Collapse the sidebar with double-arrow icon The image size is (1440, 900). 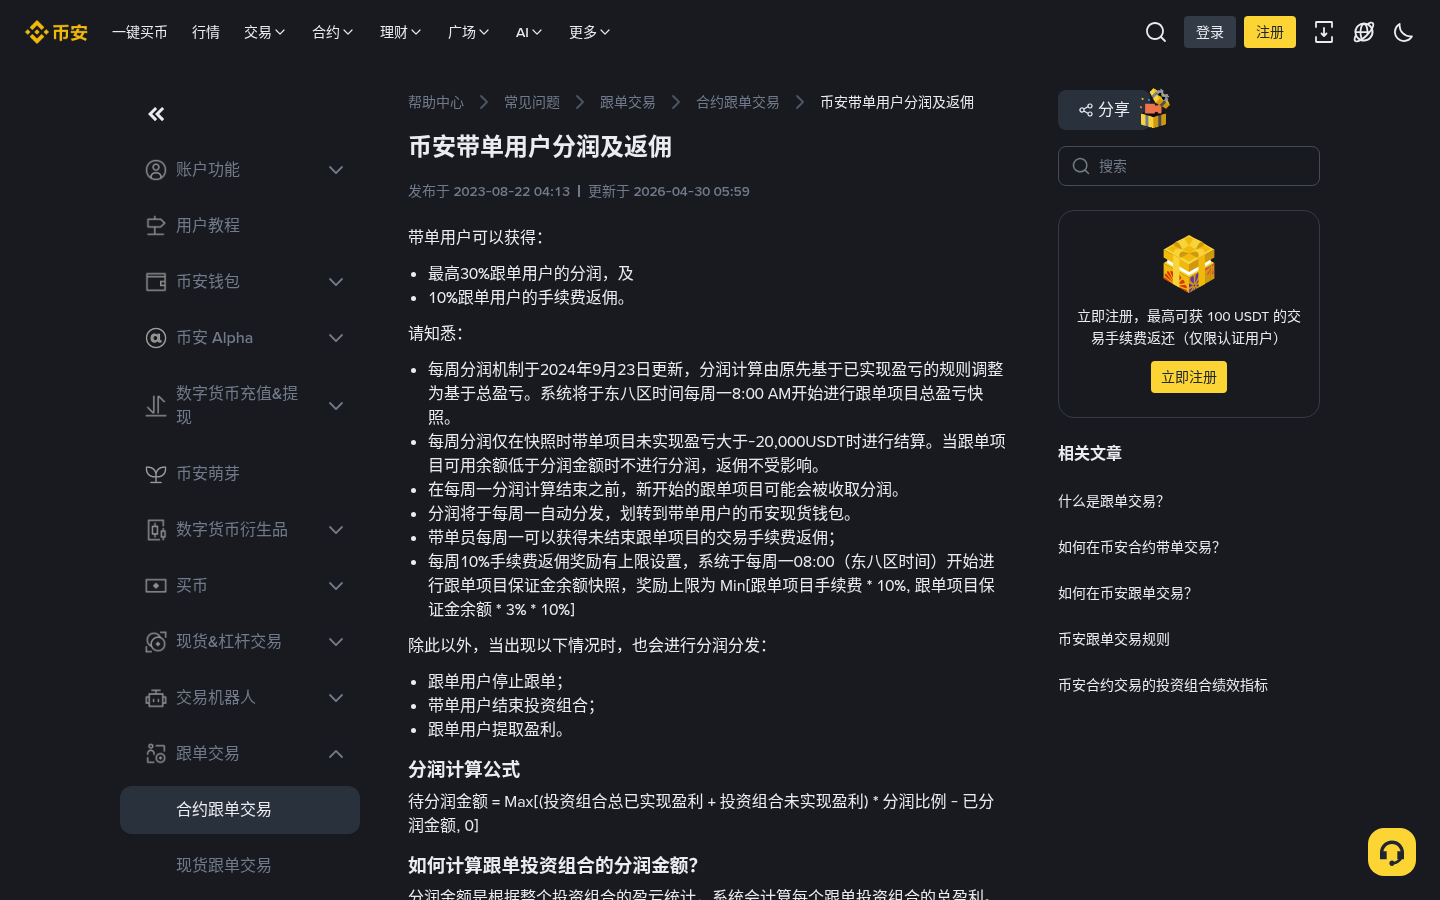pyautogui.click(x=156, y=114)
